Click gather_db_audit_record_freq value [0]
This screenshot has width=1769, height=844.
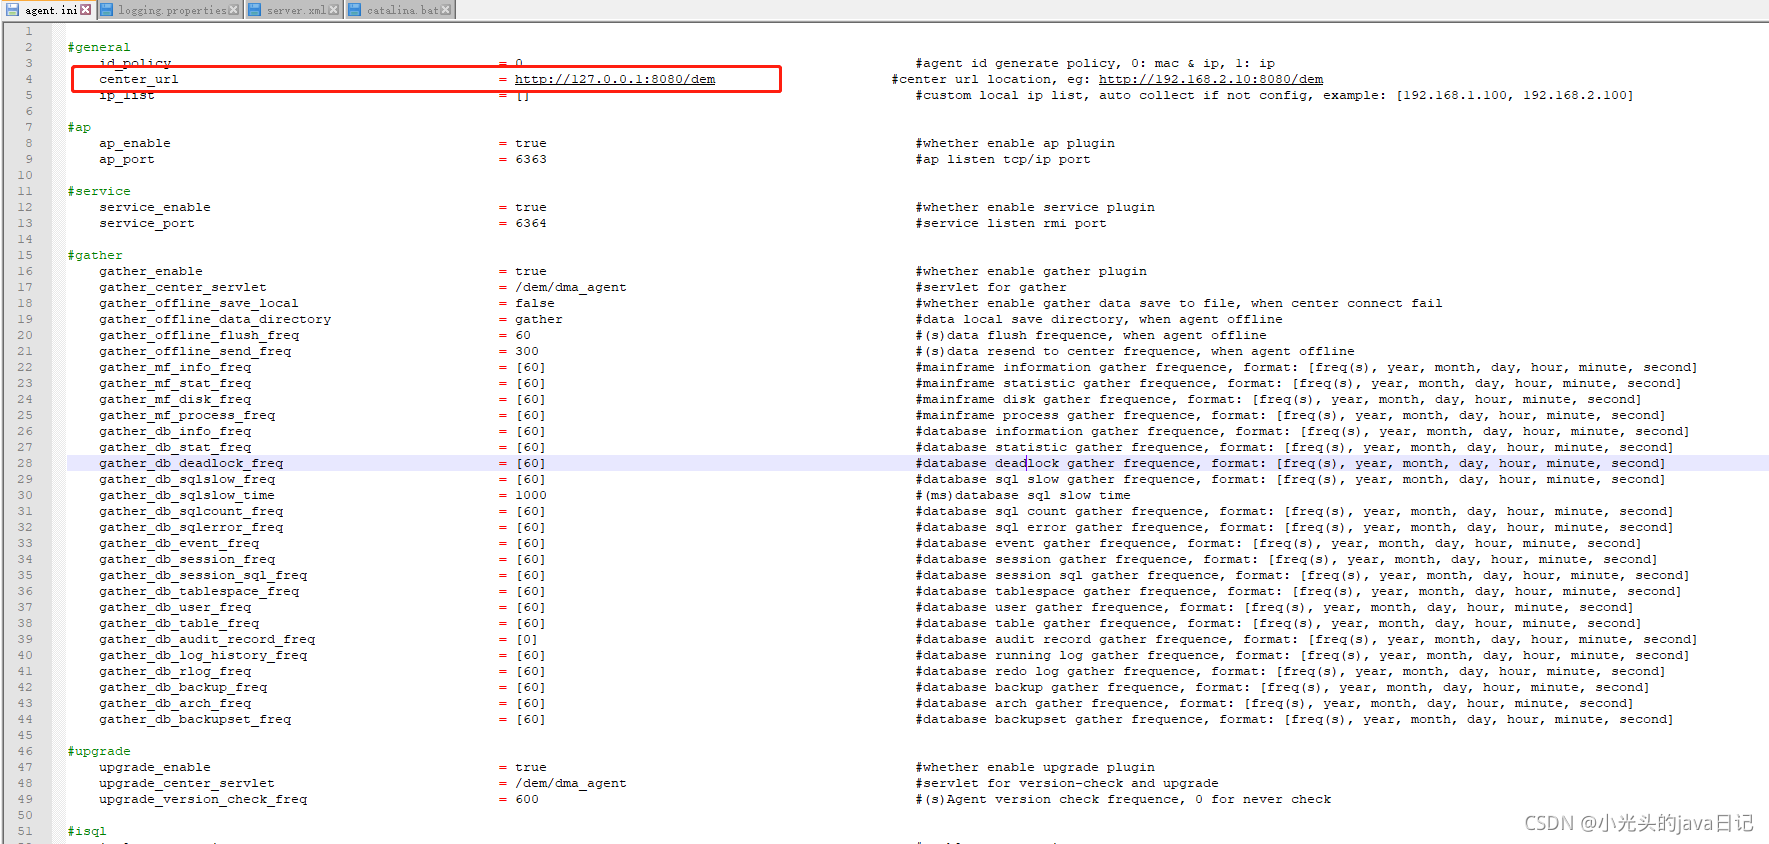tap(527, 639)
